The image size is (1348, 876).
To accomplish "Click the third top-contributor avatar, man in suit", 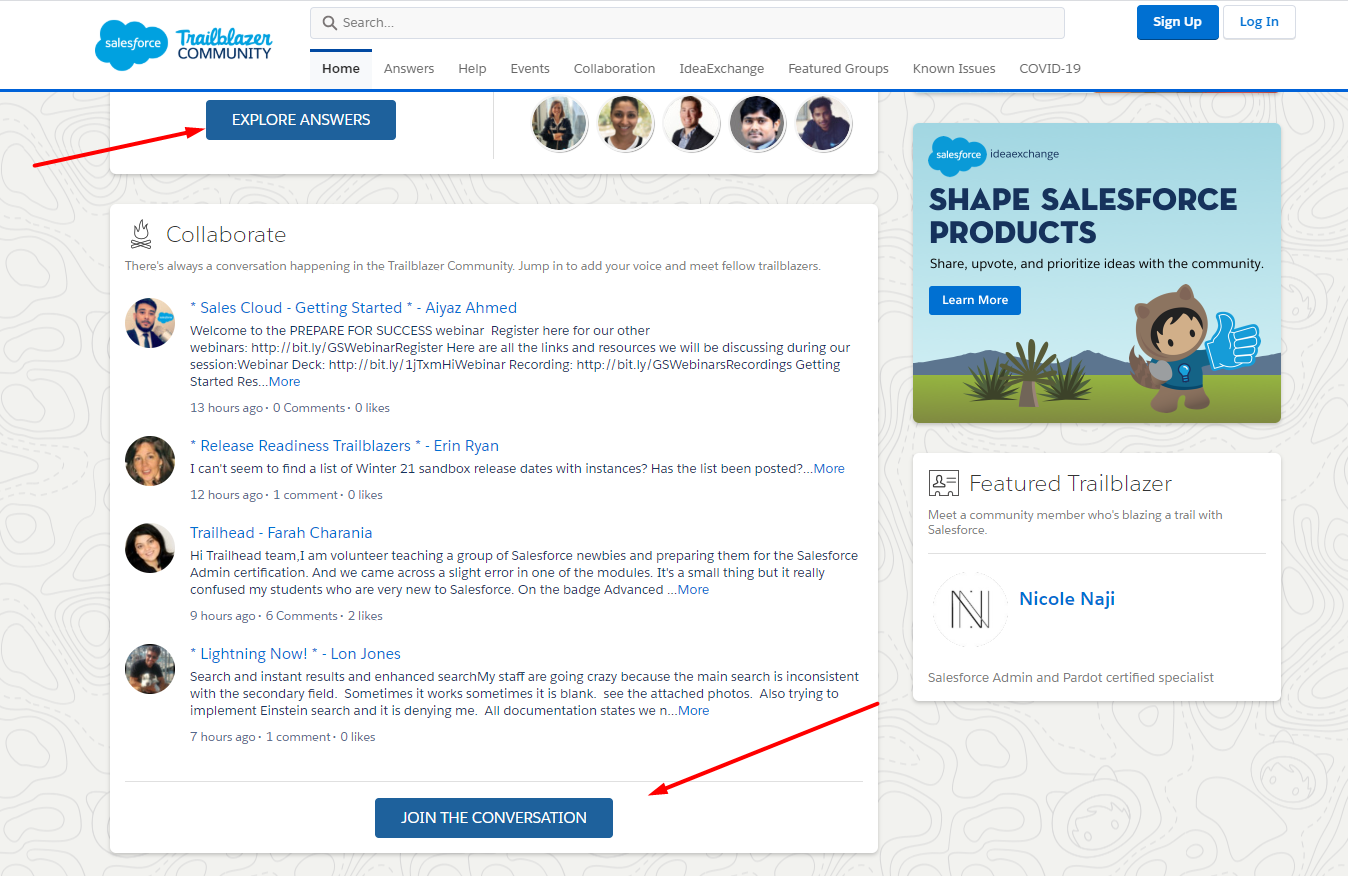I will [x=691, y=124].
